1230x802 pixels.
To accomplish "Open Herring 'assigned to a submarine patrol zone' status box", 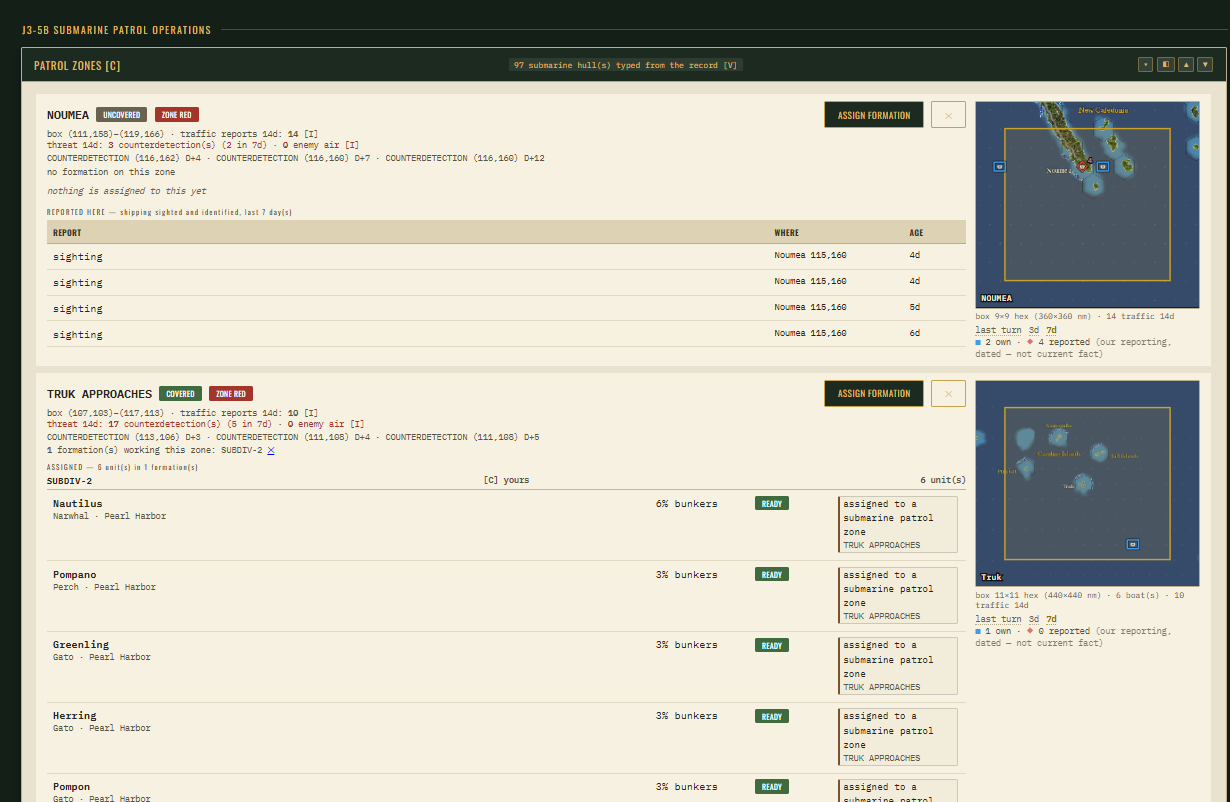I will [x=897, y=737].
